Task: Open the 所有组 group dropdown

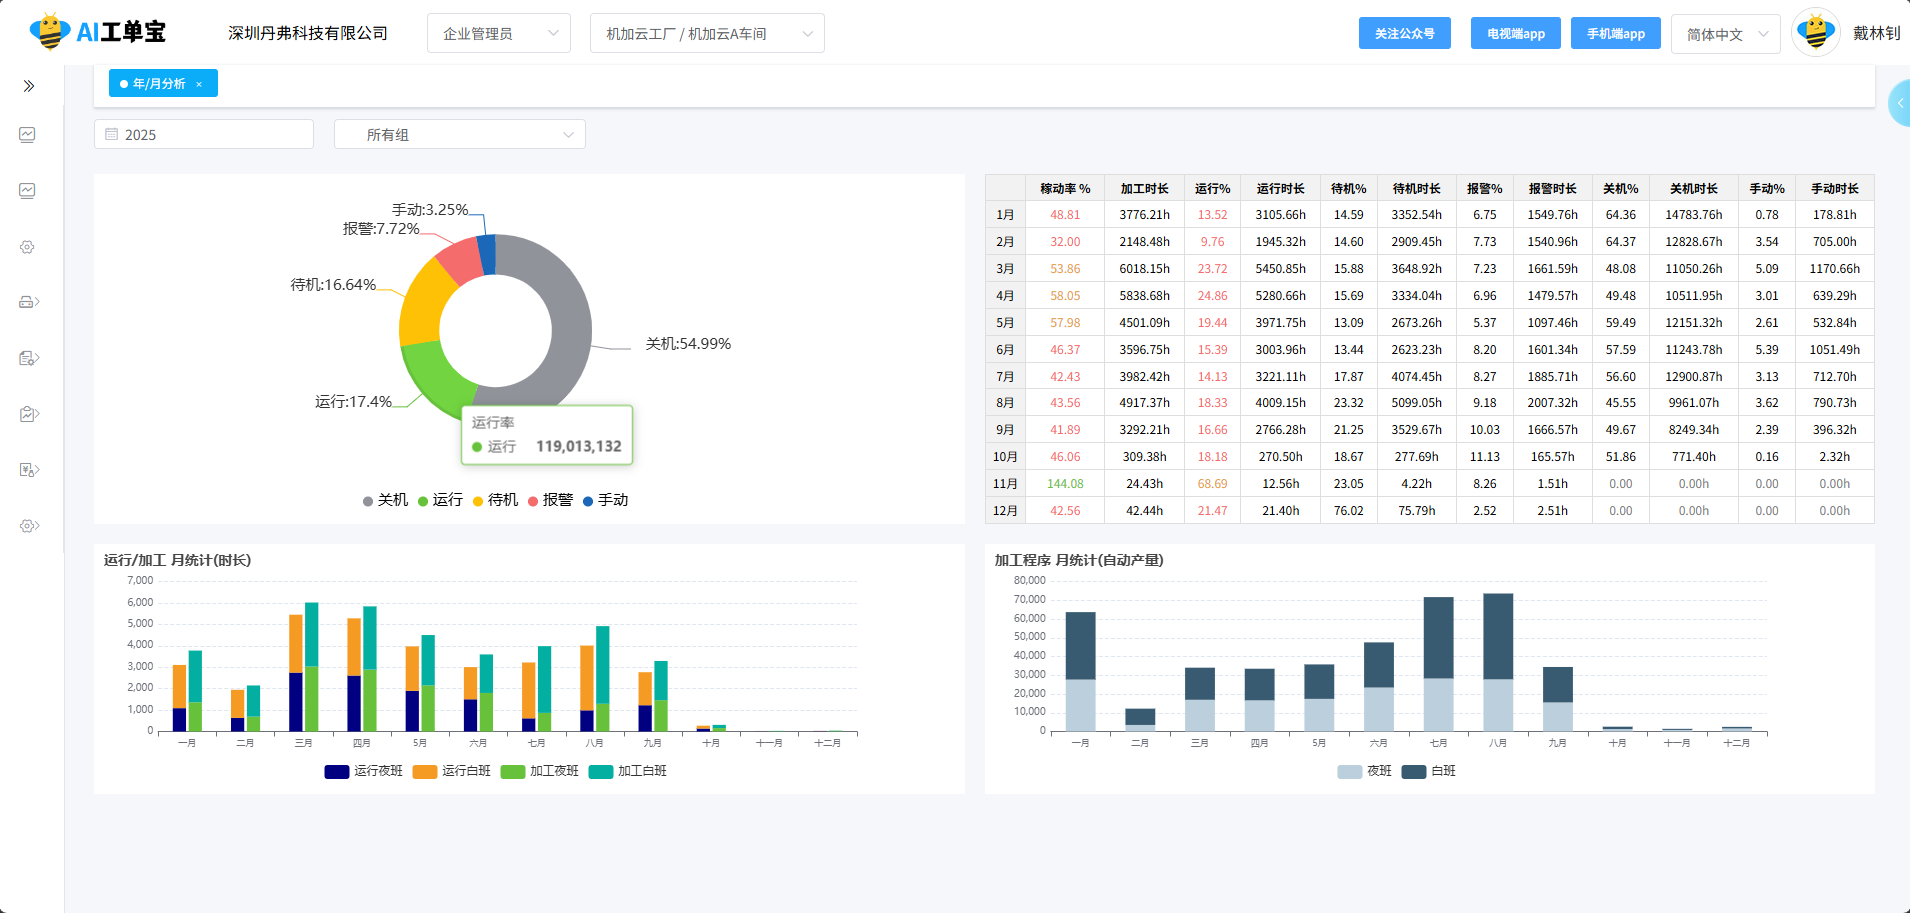Action: pos(459,135)
